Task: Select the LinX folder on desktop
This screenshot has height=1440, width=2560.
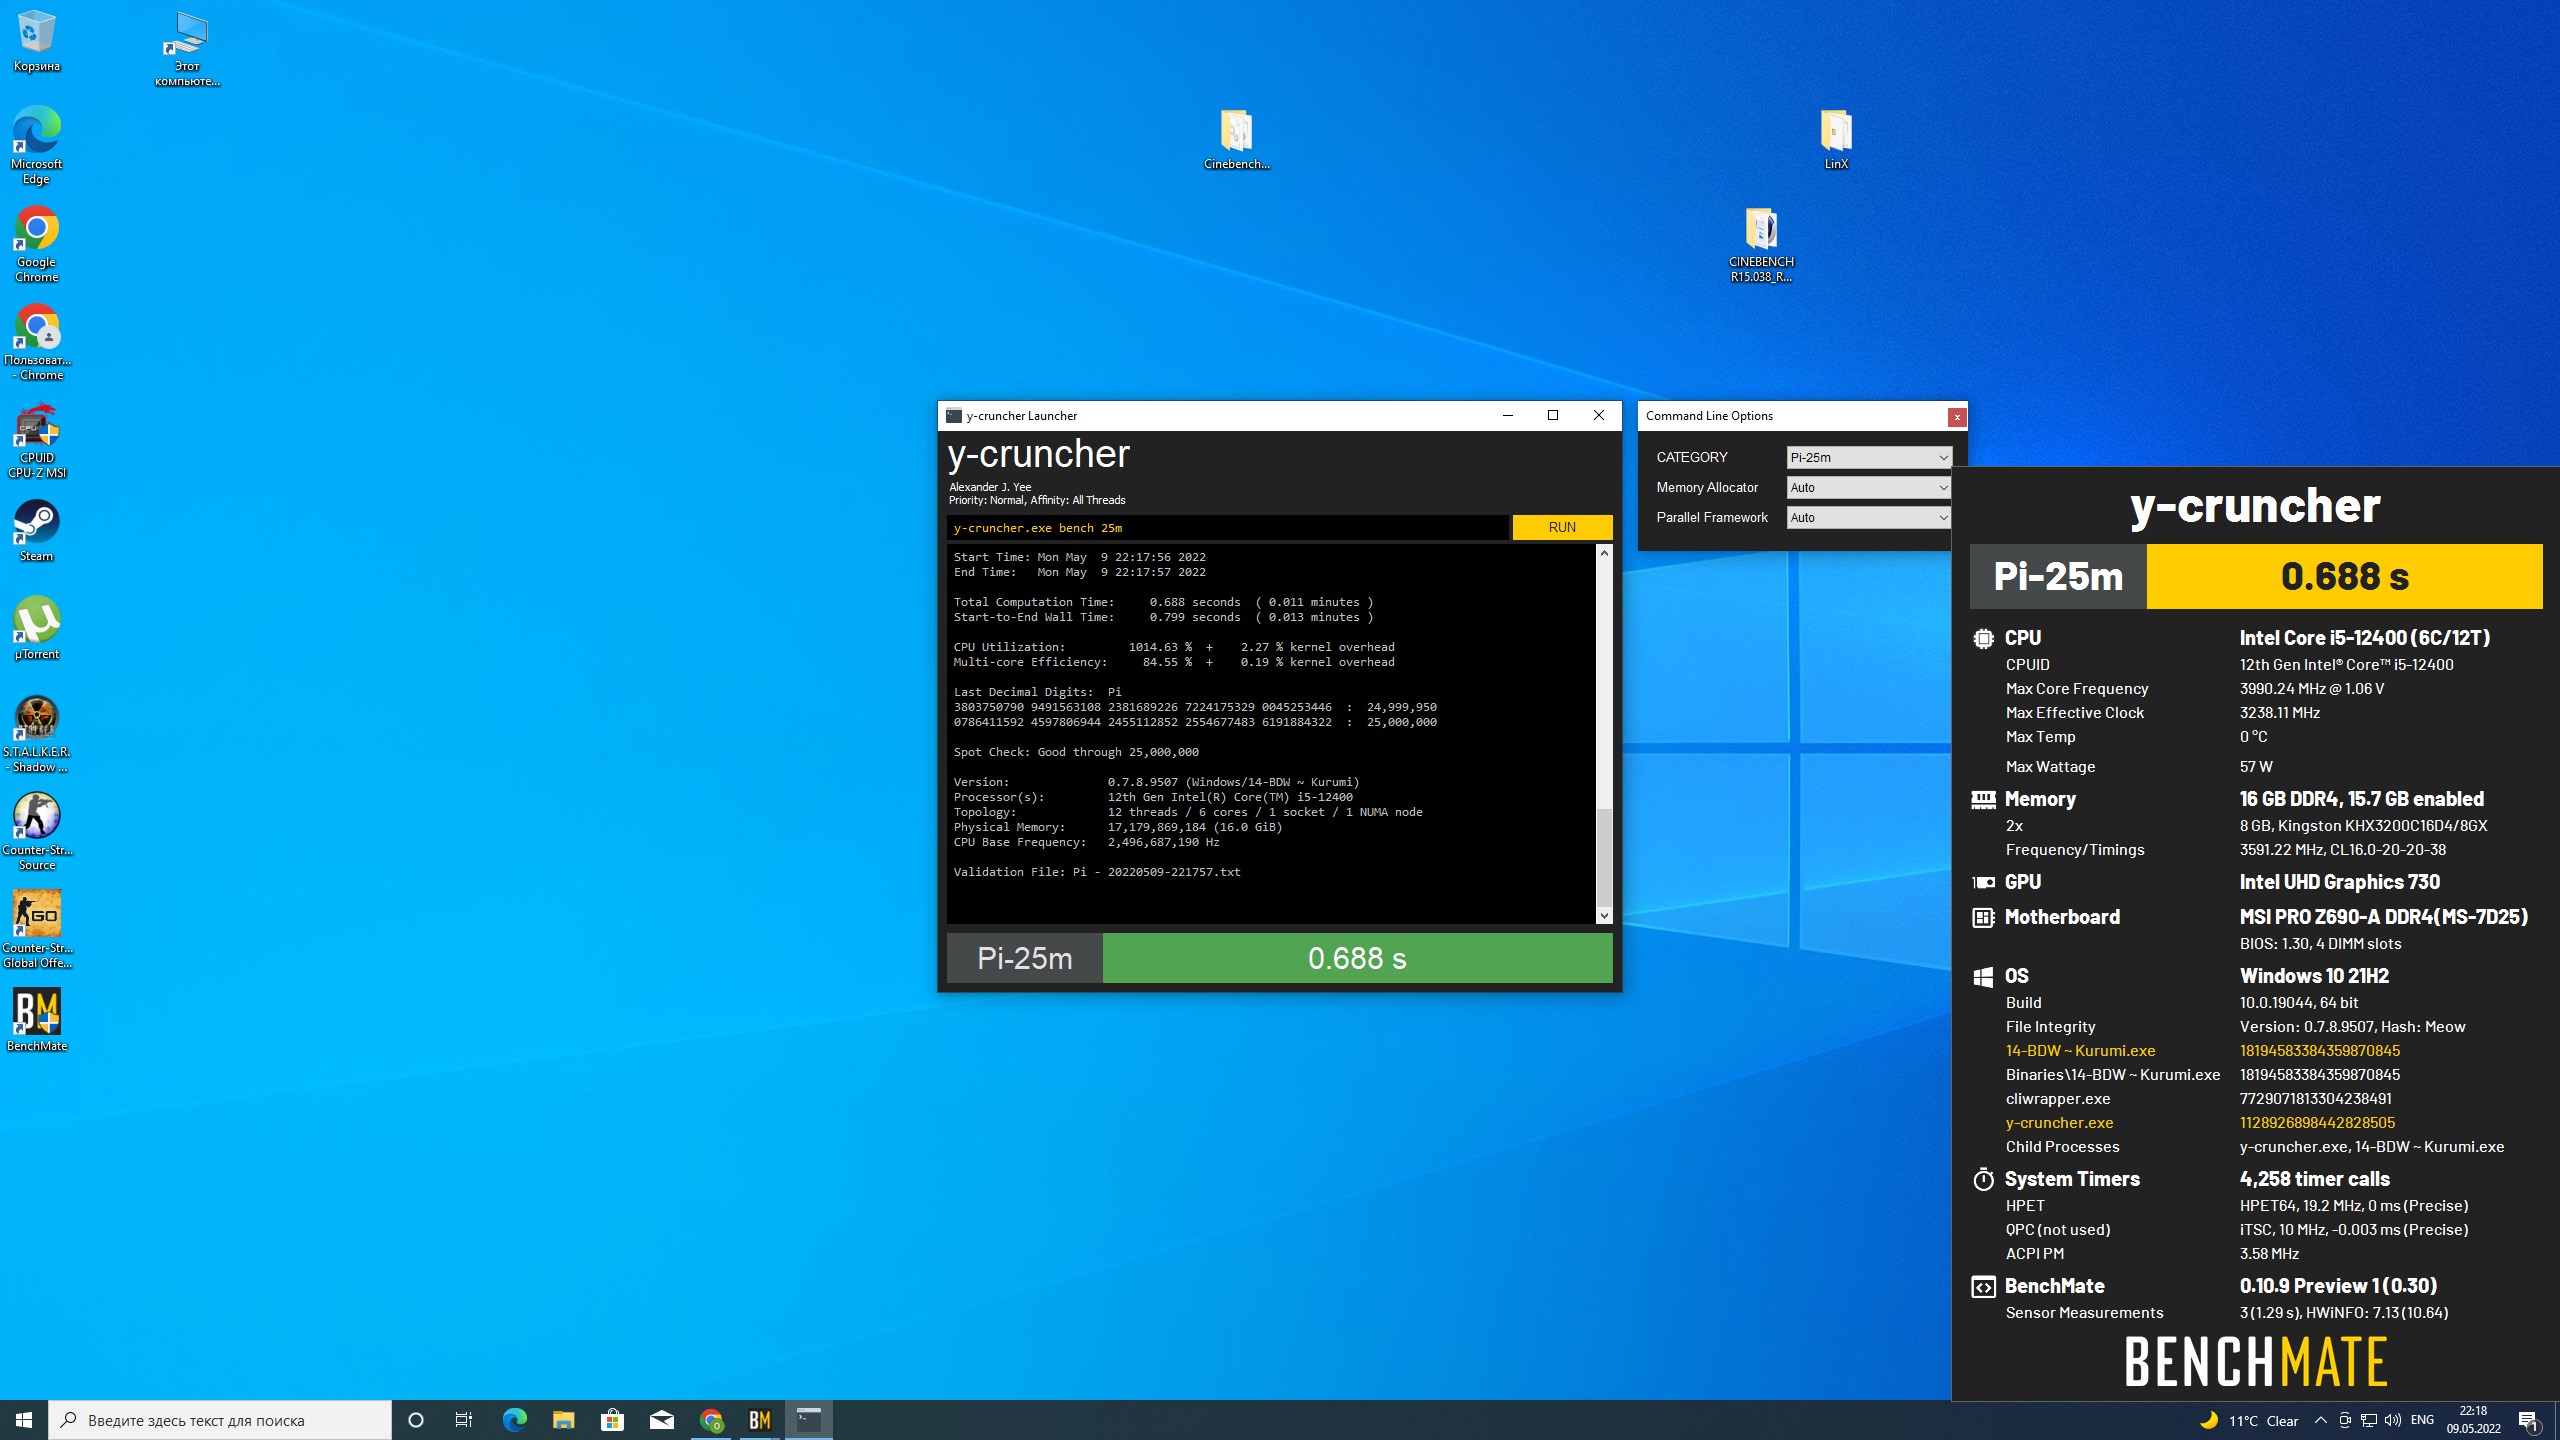Action: click(x=1836, y=140)
